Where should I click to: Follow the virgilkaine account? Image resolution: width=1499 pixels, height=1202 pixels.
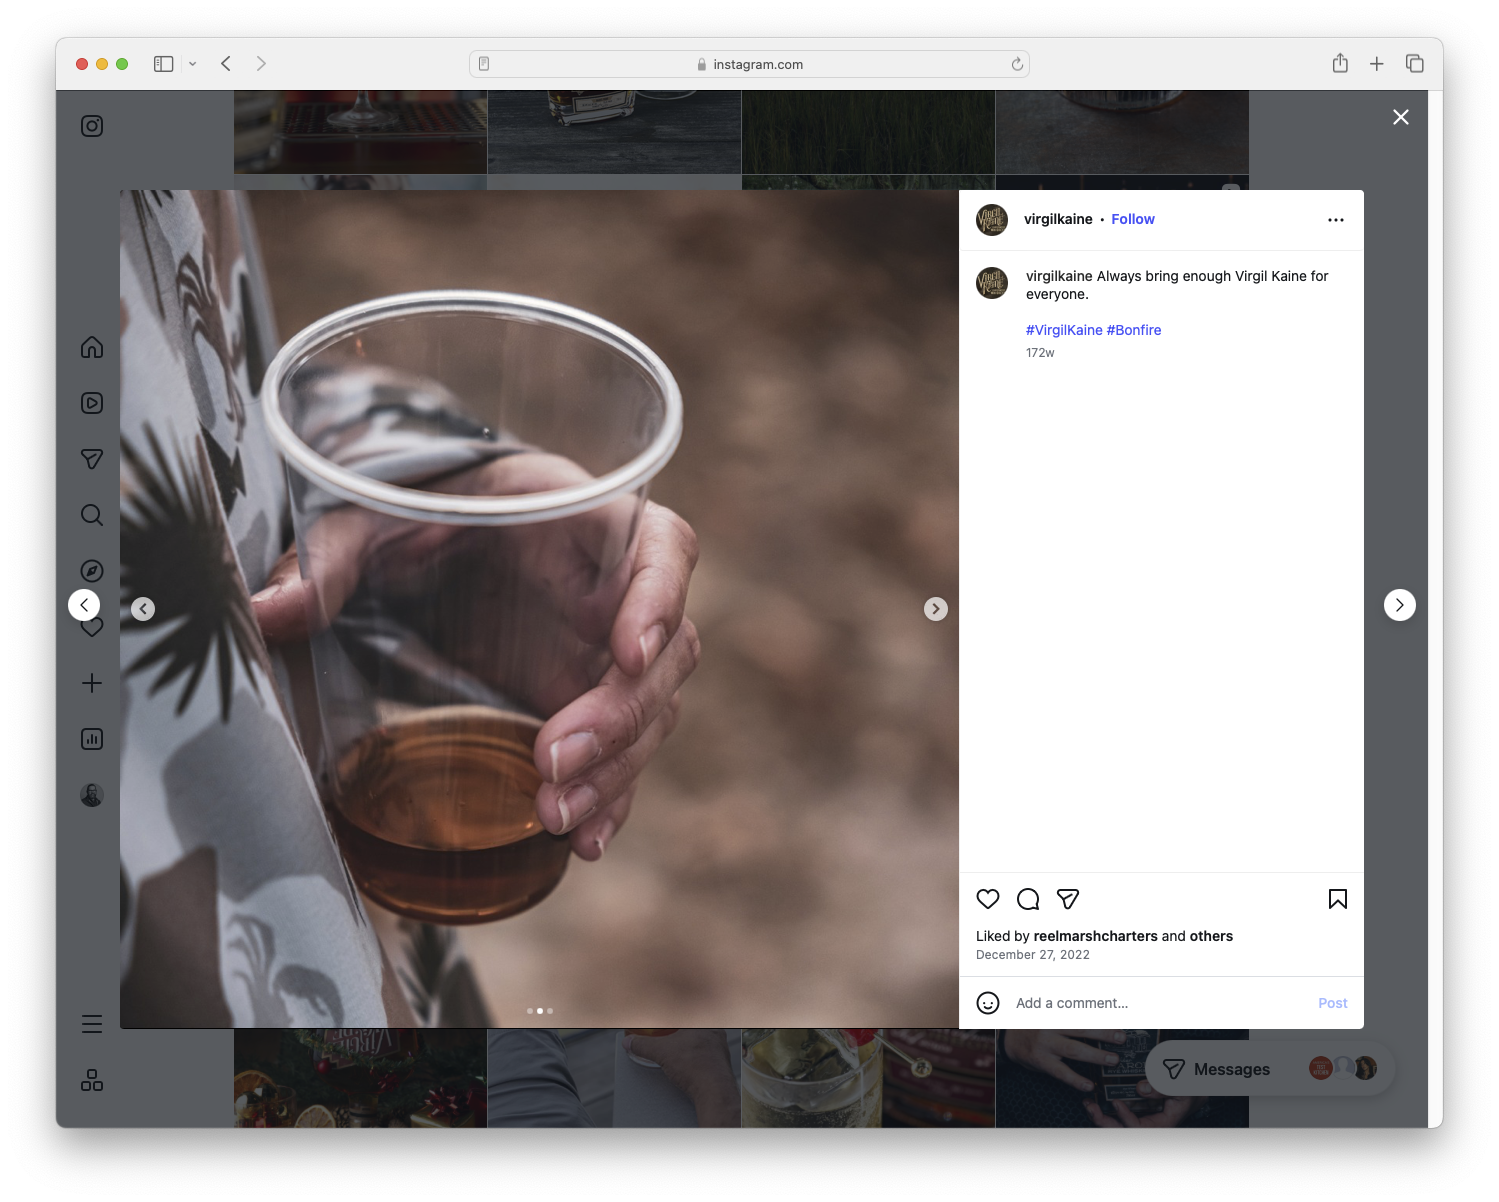pos(1132,219)
